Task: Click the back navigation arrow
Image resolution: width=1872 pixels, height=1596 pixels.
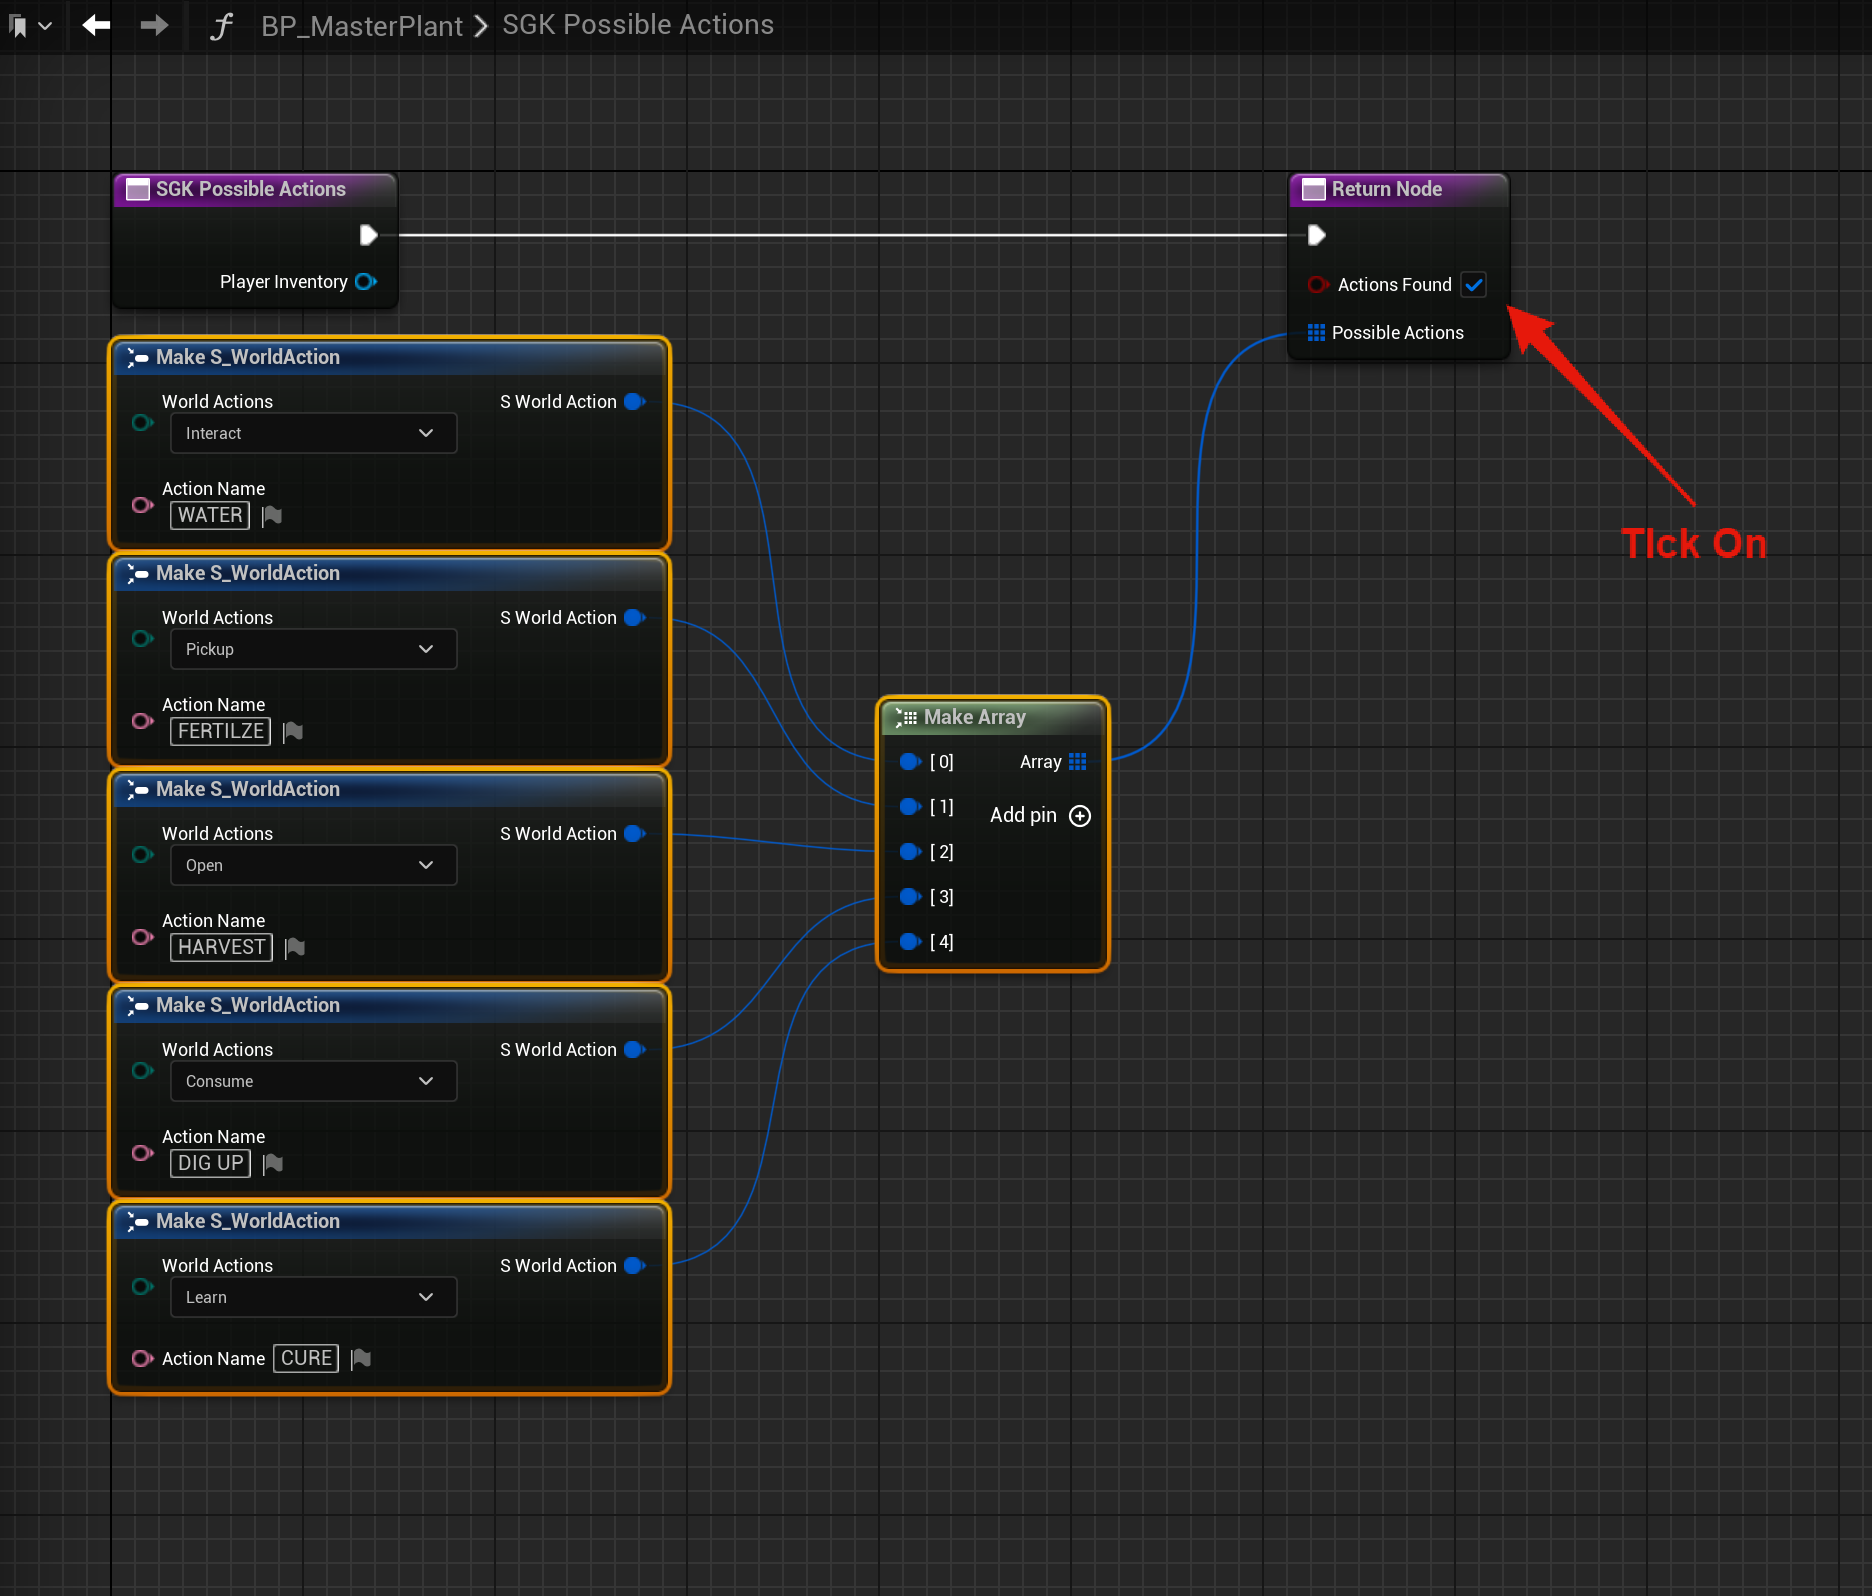Action: coord(96,25)
